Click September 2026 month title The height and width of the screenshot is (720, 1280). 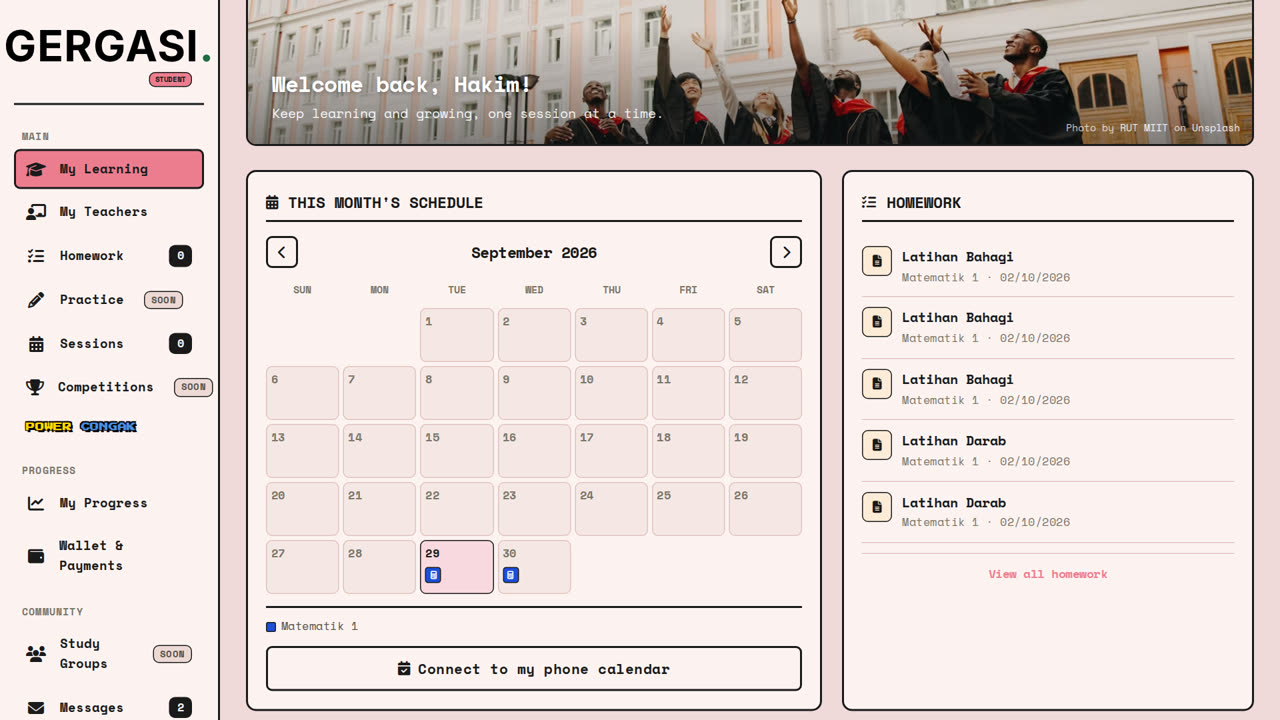534,253
